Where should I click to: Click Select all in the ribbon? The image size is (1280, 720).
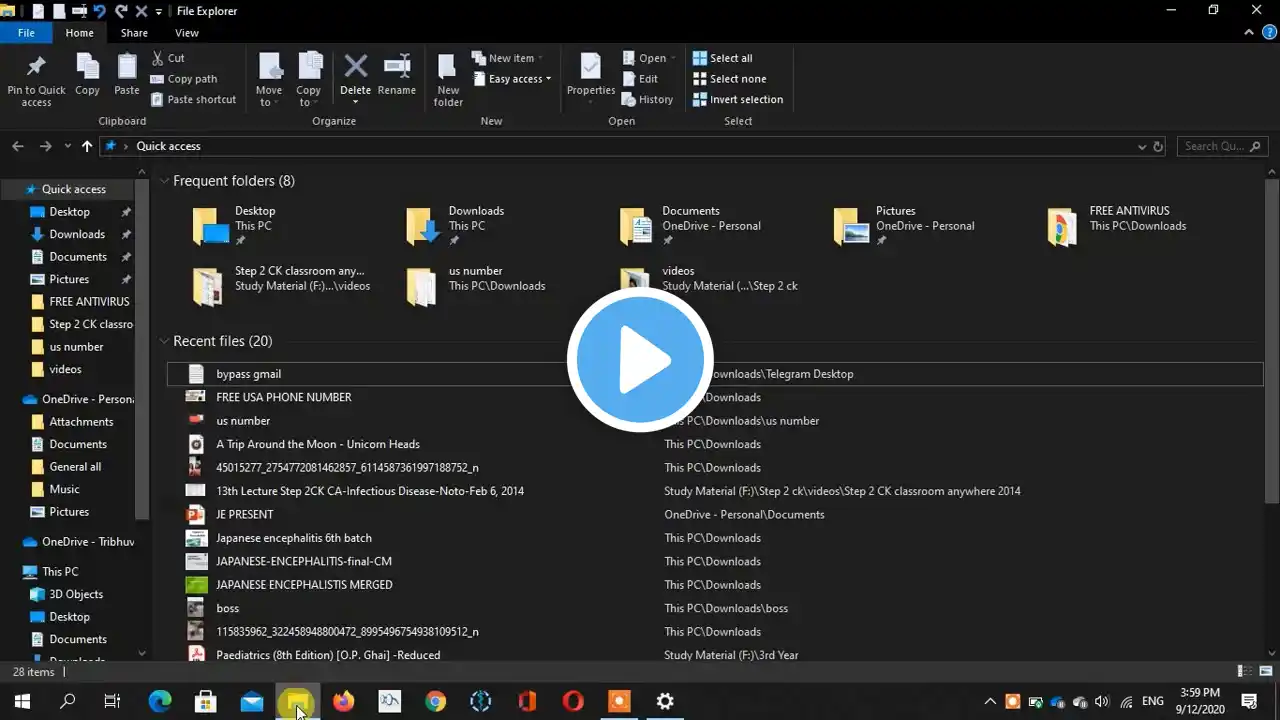(729, 58)
